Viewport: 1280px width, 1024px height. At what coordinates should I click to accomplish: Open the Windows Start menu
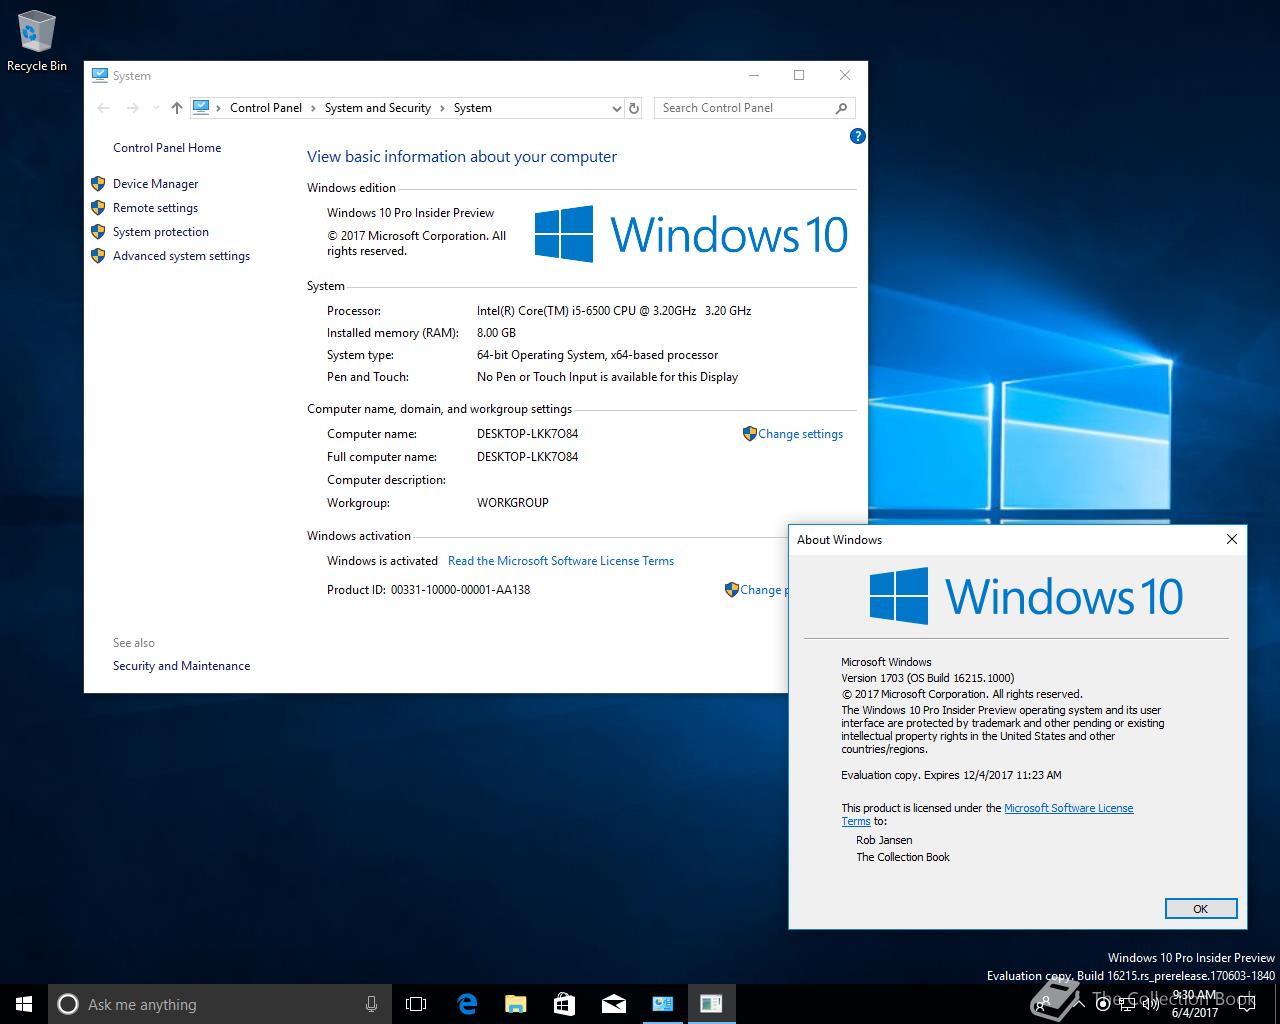click(x=24, y=1004)
